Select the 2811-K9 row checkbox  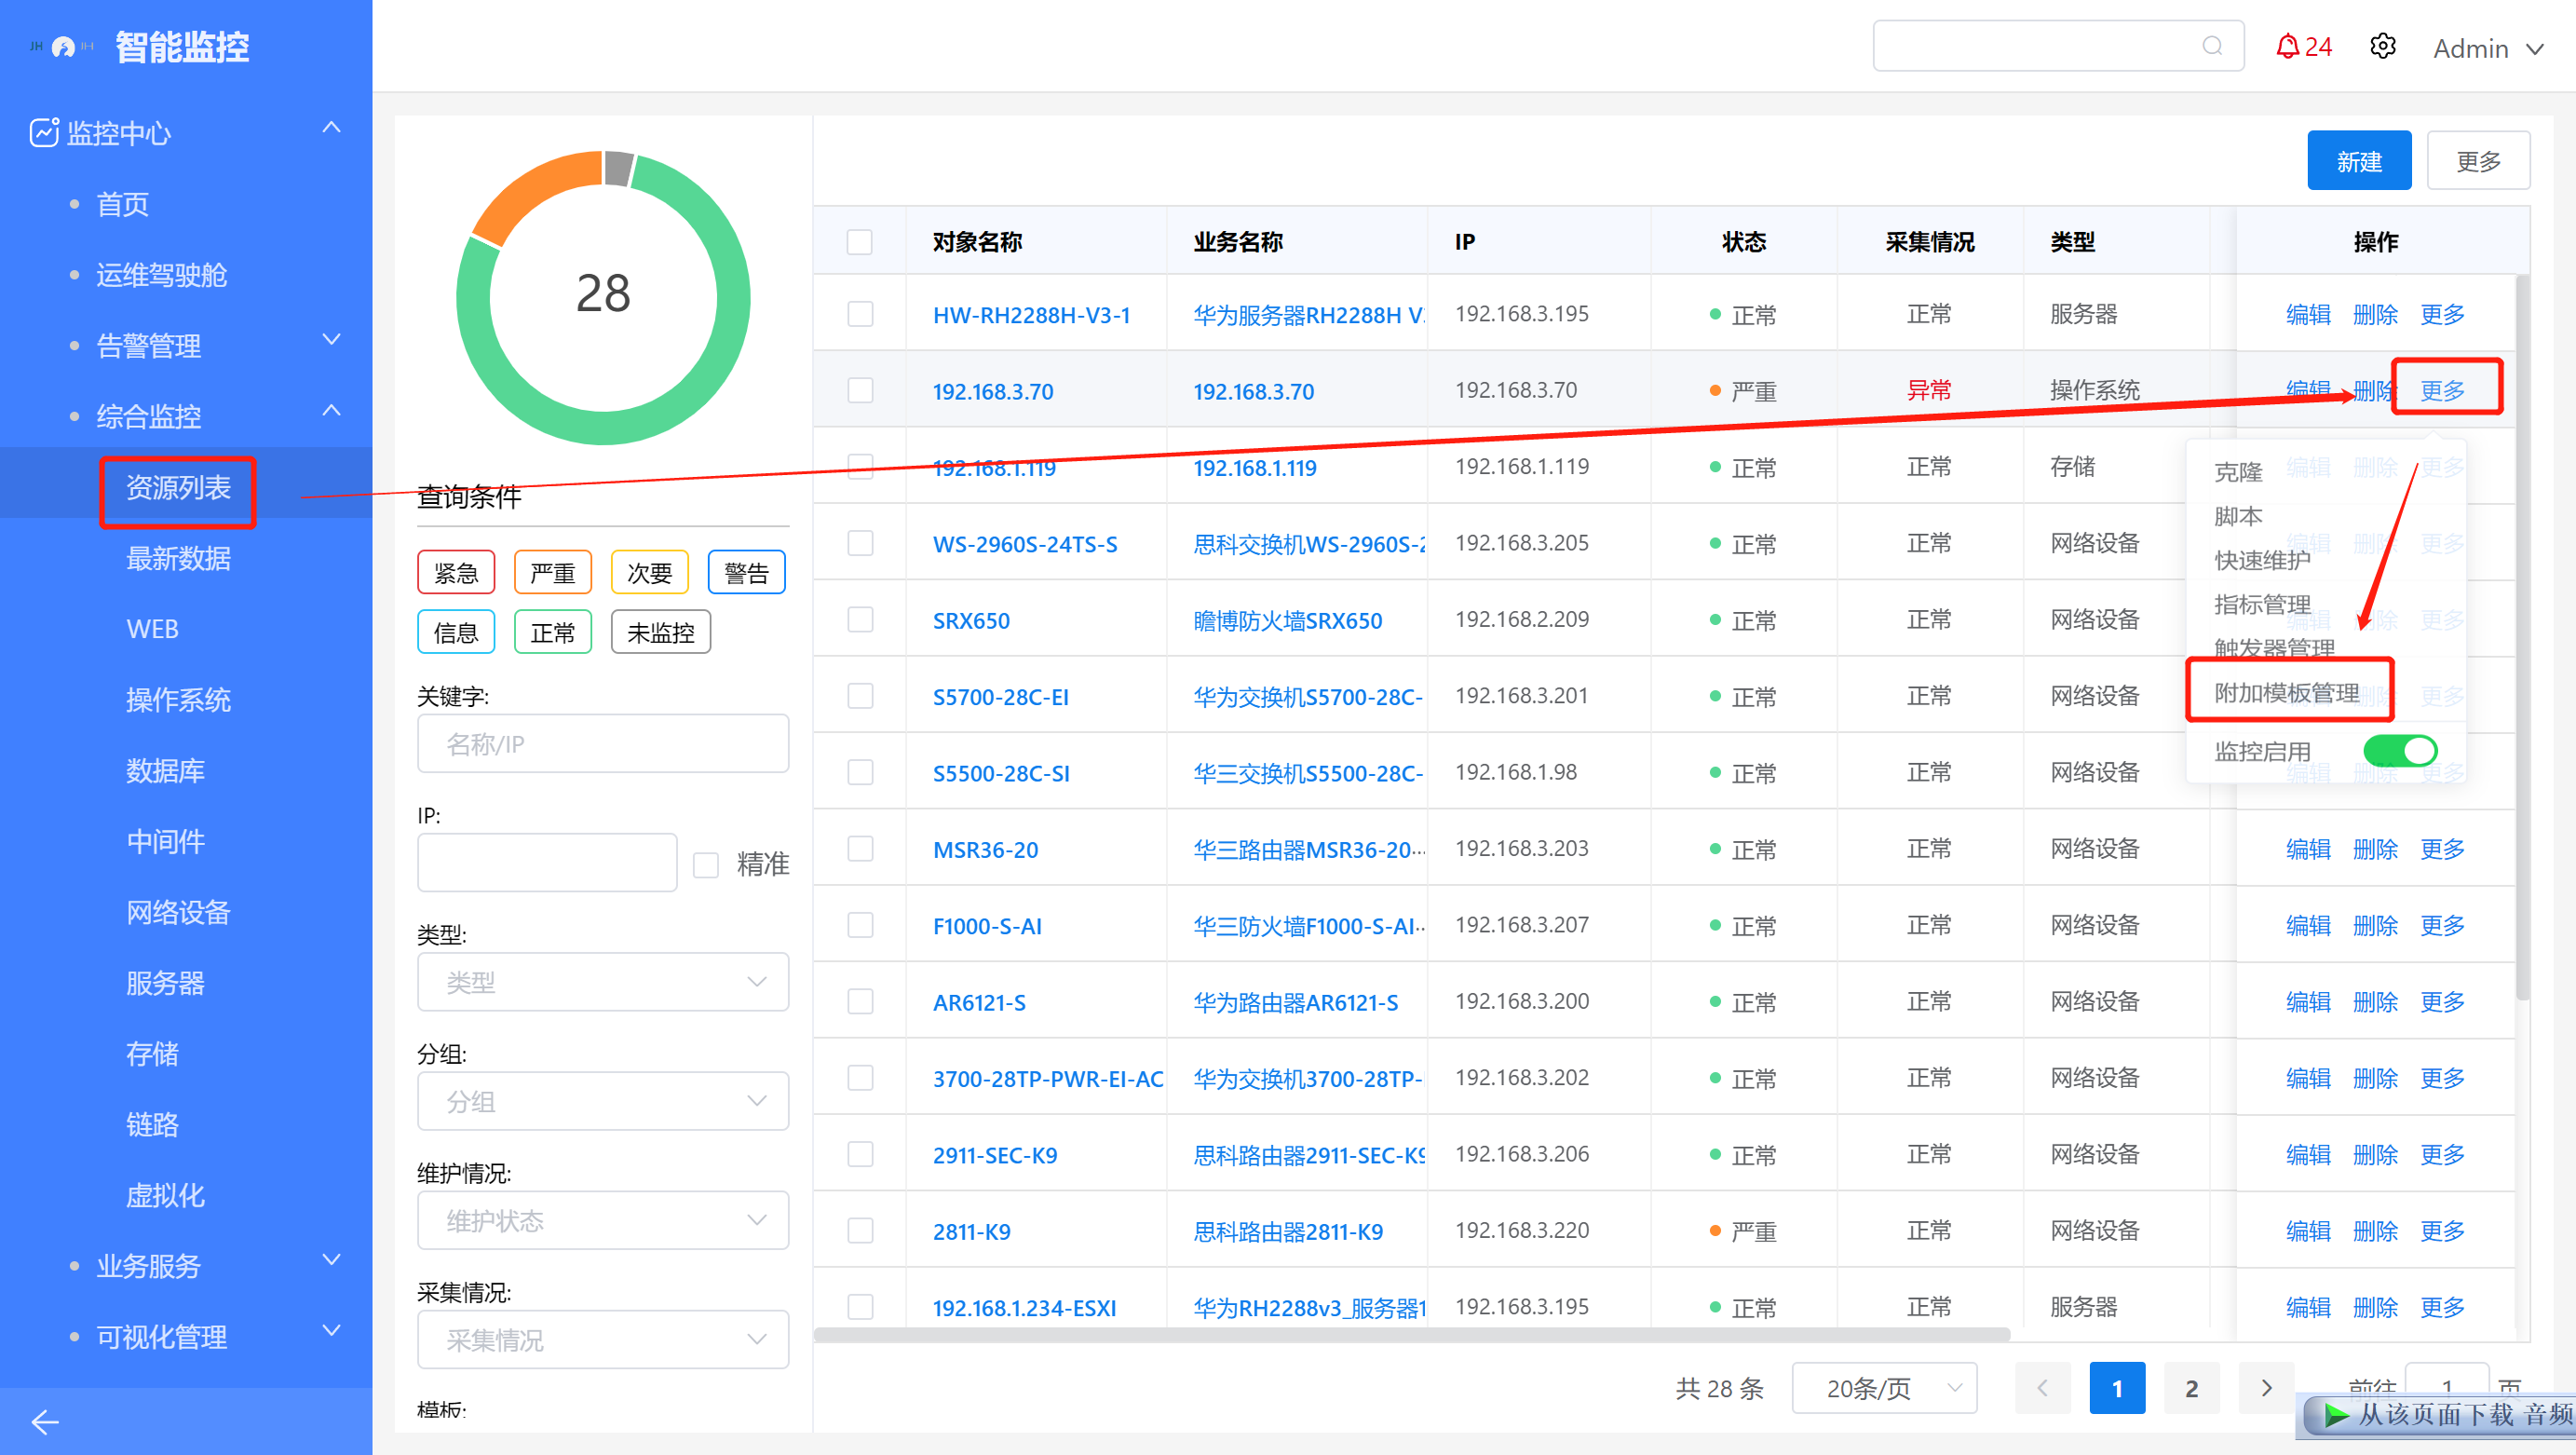tap(859, 1230)
